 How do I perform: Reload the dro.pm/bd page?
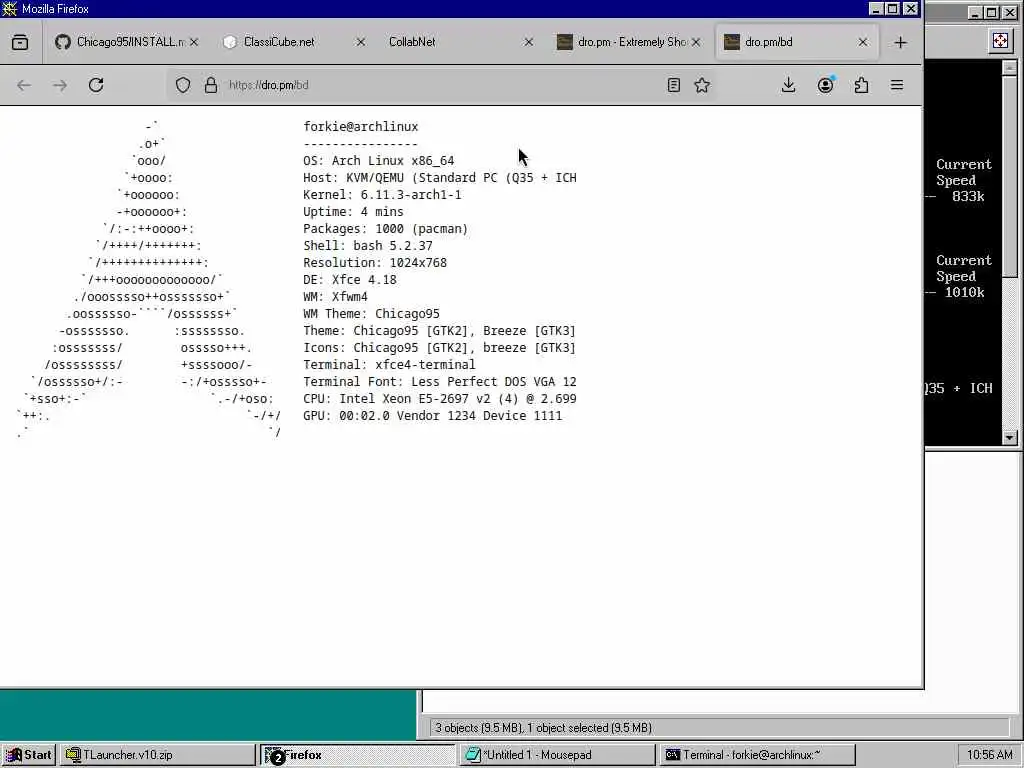click(x=96, y=85)
